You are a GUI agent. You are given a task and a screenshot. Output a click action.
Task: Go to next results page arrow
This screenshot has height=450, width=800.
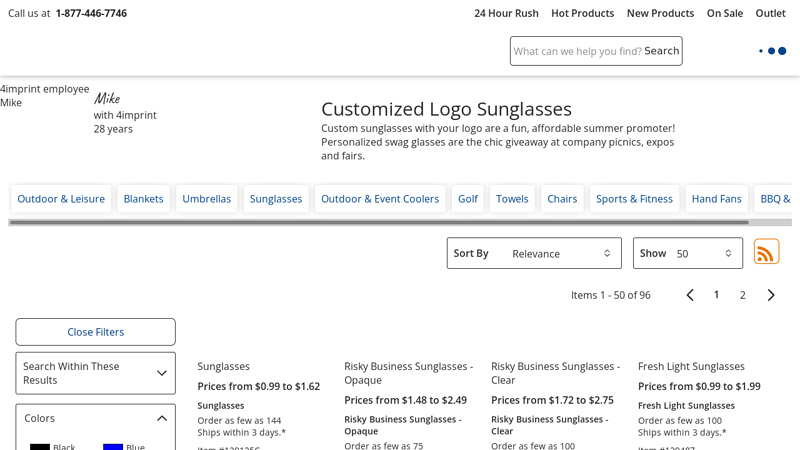coord(771,295)
